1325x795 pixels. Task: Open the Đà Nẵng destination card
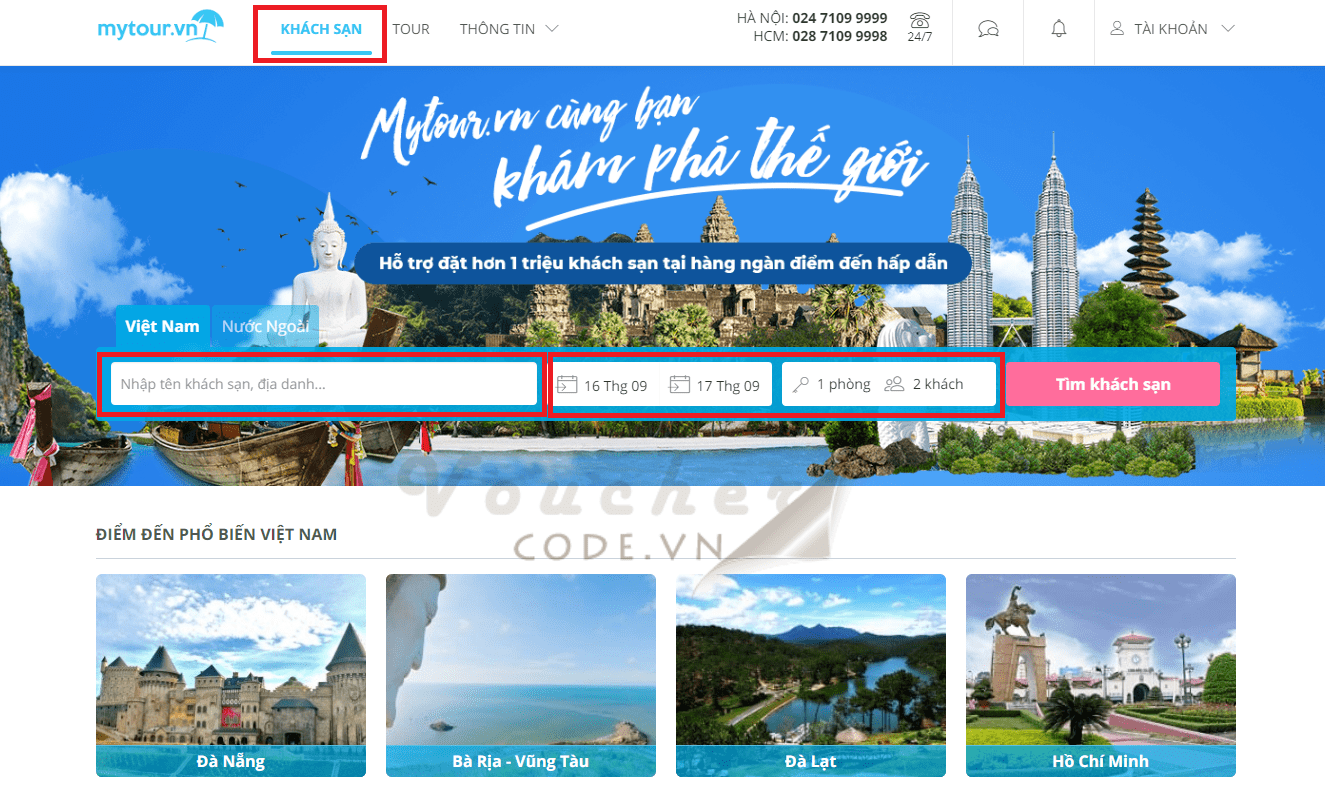231,675
